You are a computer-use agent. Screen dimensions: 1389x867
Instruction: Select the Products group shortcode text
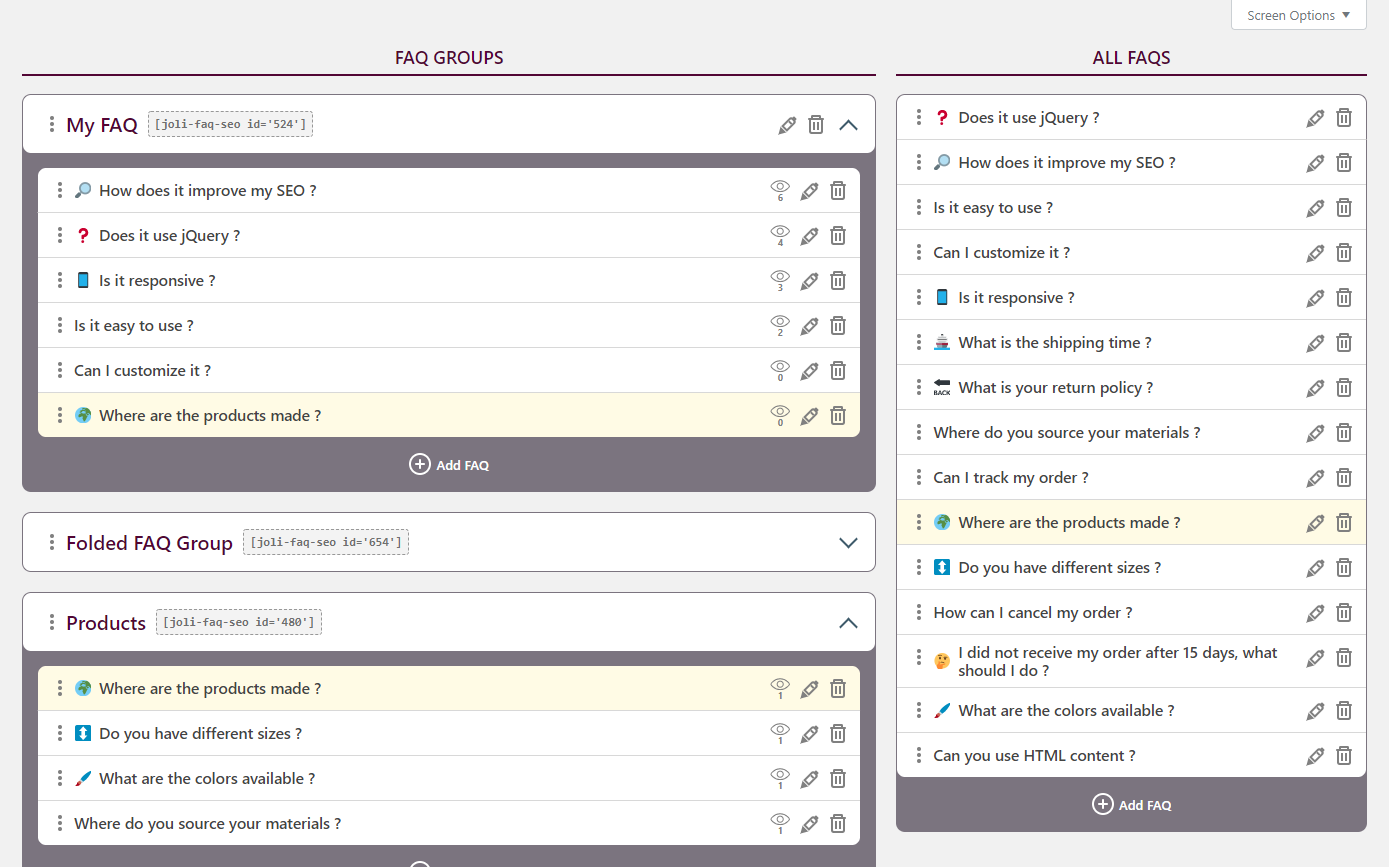click(238, 623)
